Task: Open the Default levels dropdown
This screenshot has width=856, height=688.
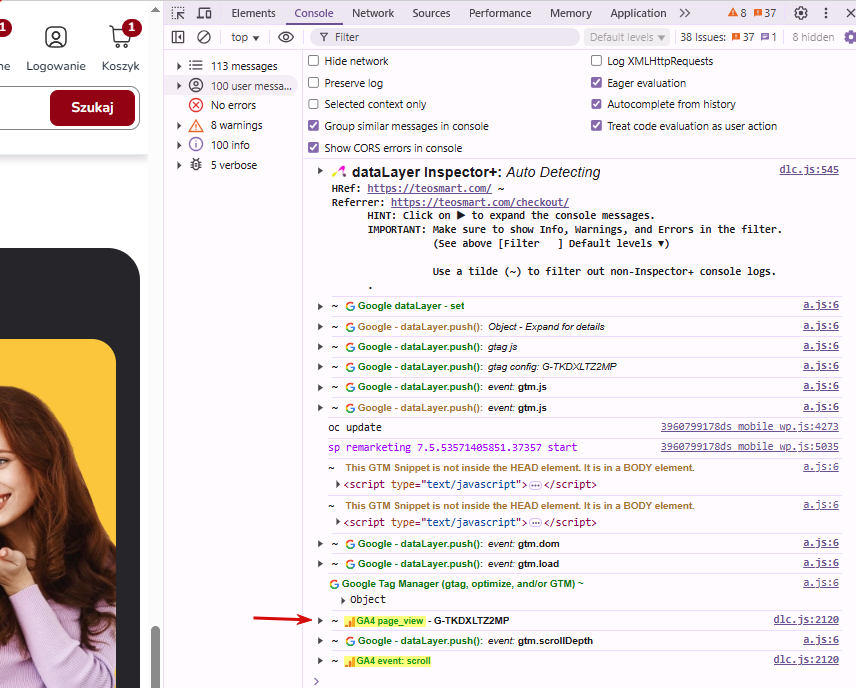Action: coord(627,37)
